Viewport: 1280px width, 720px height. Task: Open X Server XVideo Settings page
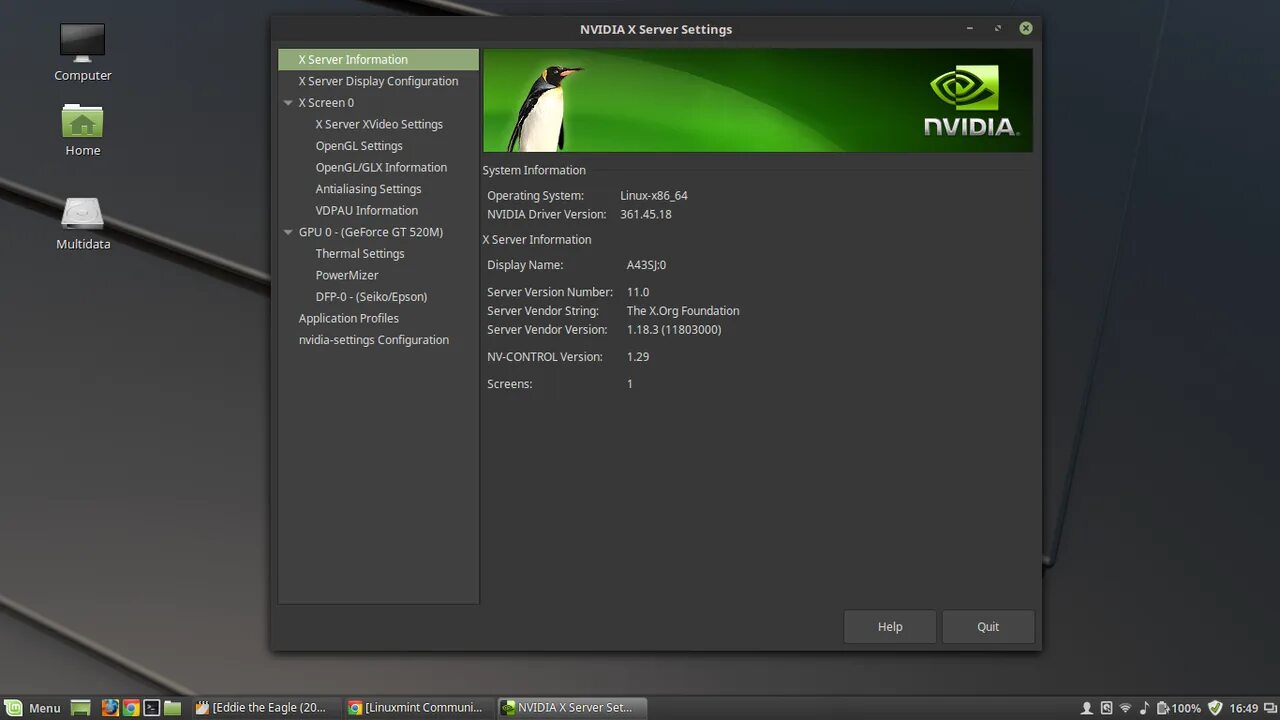click(379, 124)
